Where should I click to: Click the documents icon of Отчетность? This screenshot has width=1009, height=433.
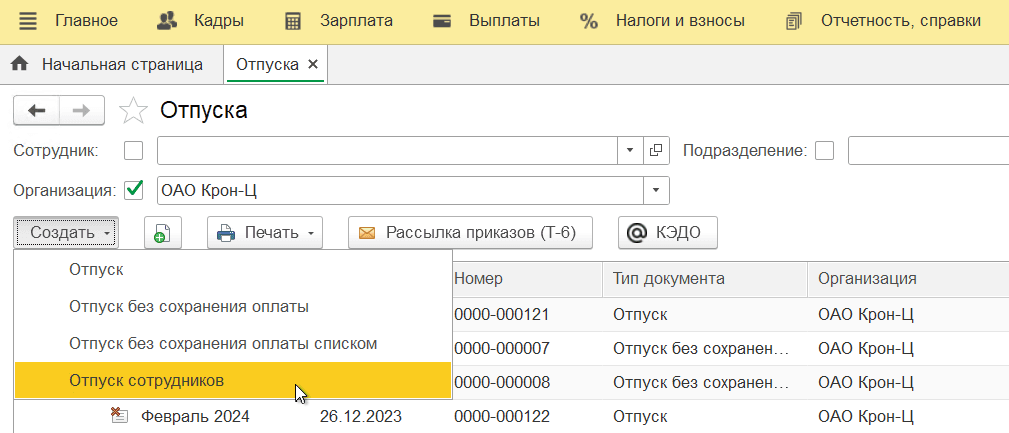[794, 21]
